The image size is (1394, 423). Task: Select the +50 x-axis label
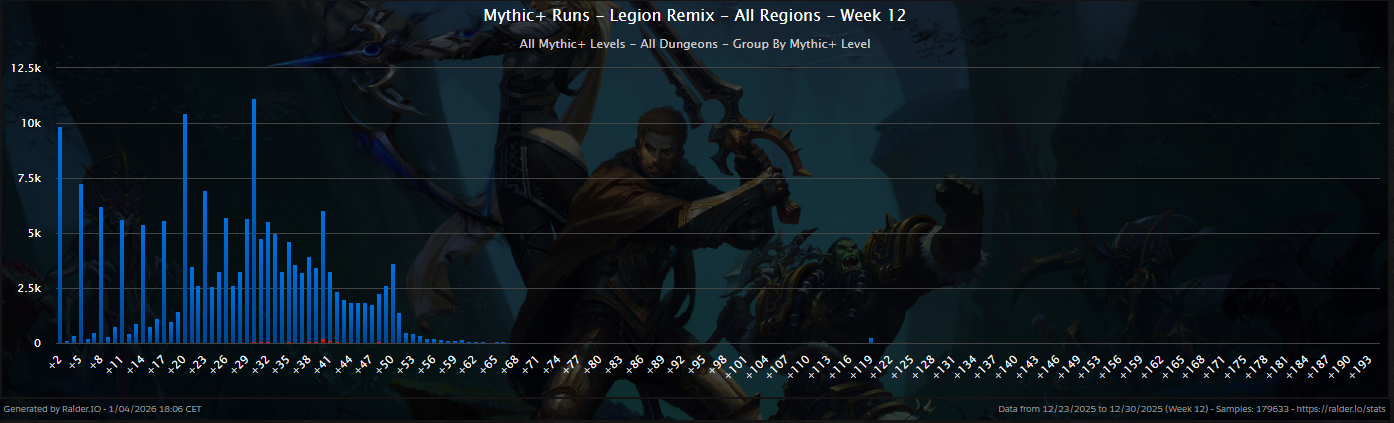tap(383, 362)
